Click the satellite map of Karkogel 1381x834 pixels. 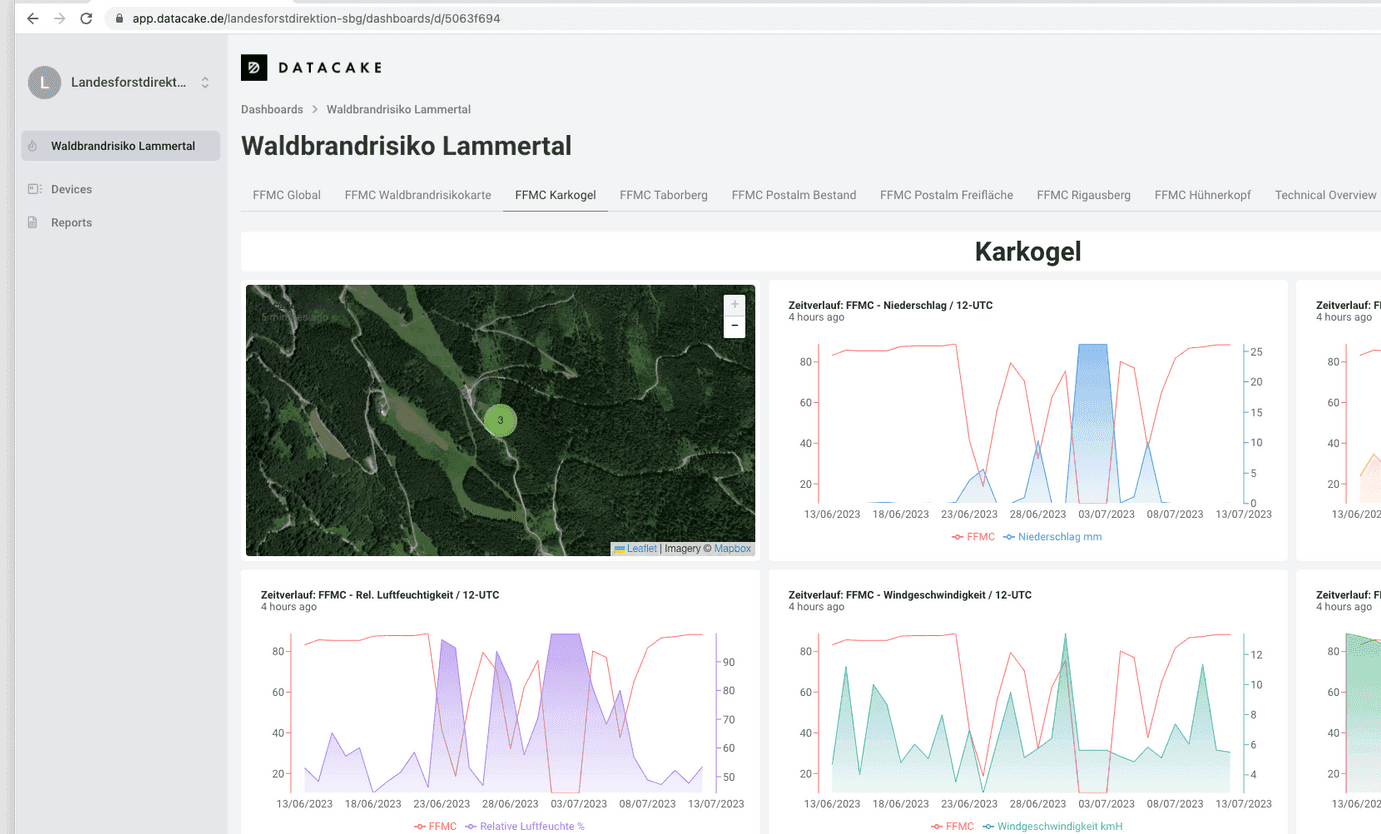pyautogui.click(x=500, y=420)
